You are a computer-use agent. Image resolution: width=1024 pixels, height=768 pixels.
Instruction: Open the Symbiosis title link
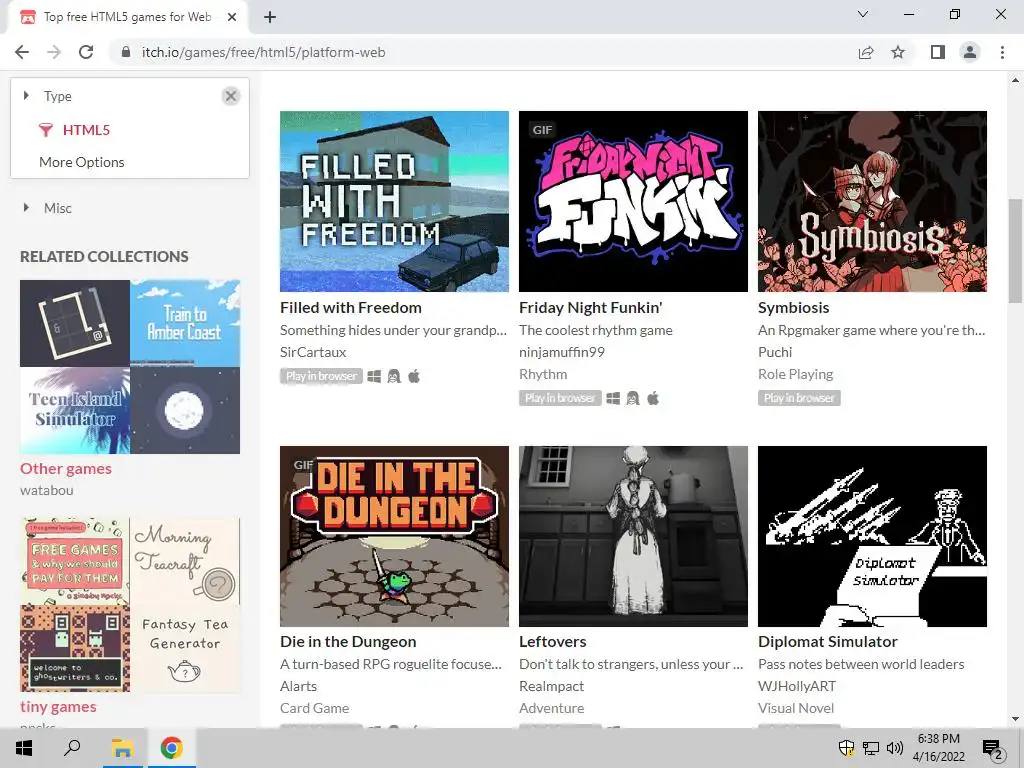793,308
